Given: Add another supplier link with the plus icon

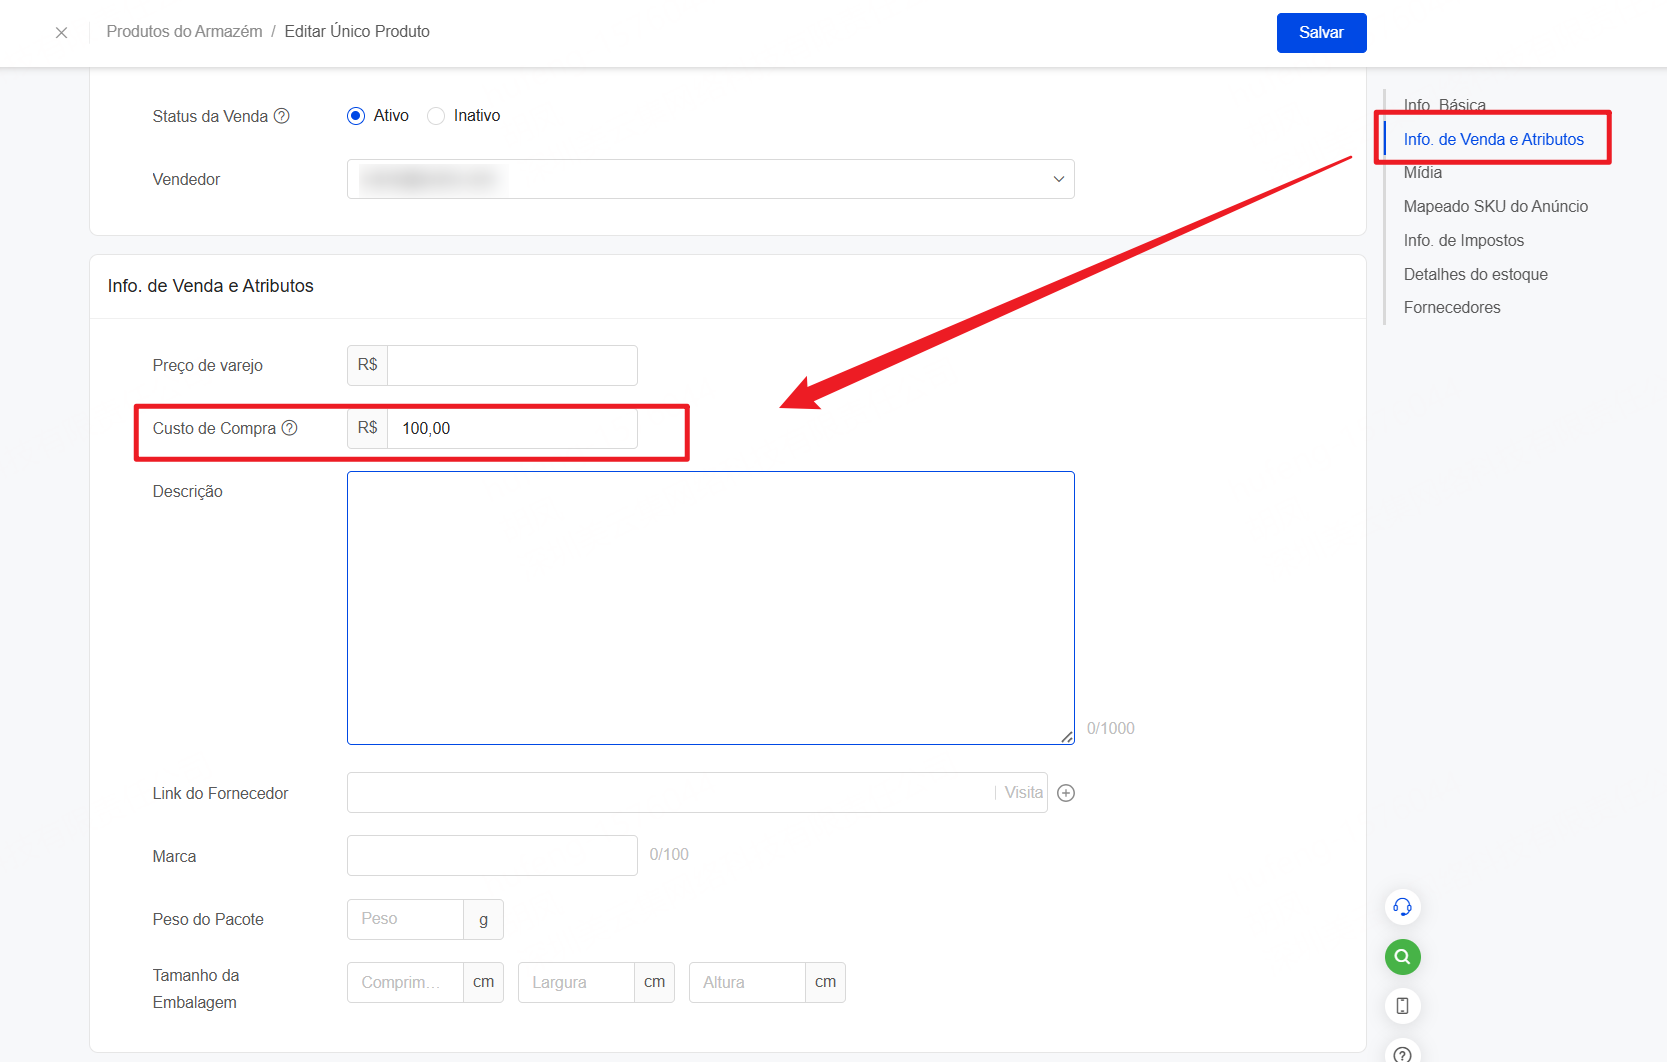Looking at the screenshot, I should (1066, 793).
